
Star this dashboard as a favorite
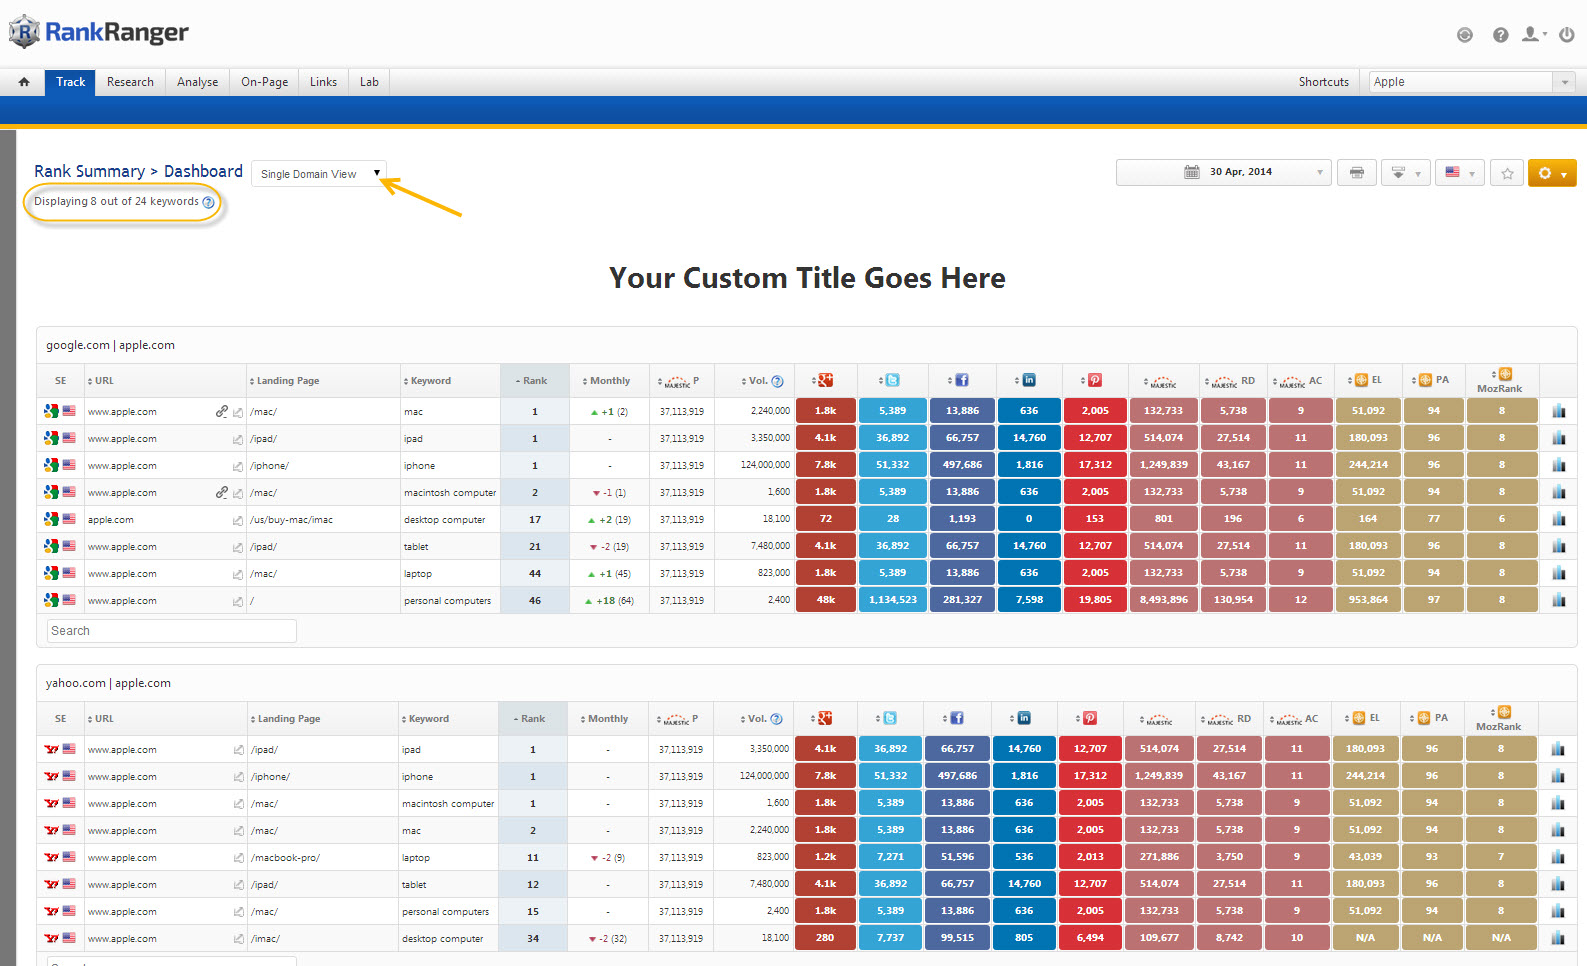(1507, 173)
